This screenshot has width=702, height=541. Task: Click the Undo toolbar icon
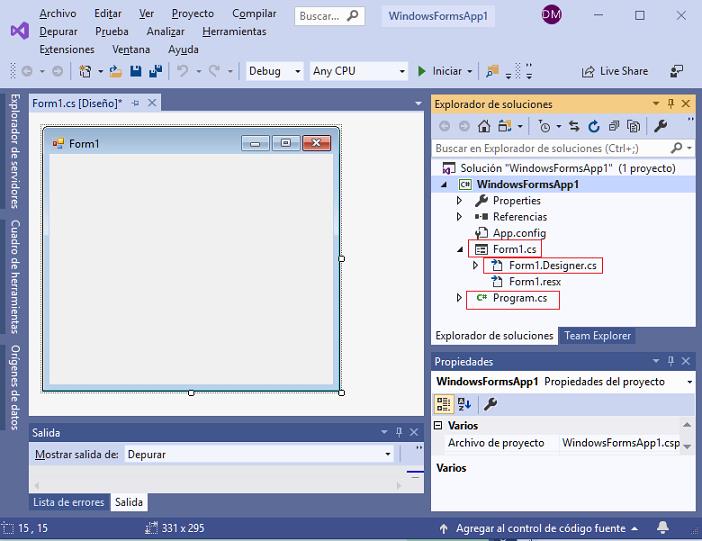(183, 71)
